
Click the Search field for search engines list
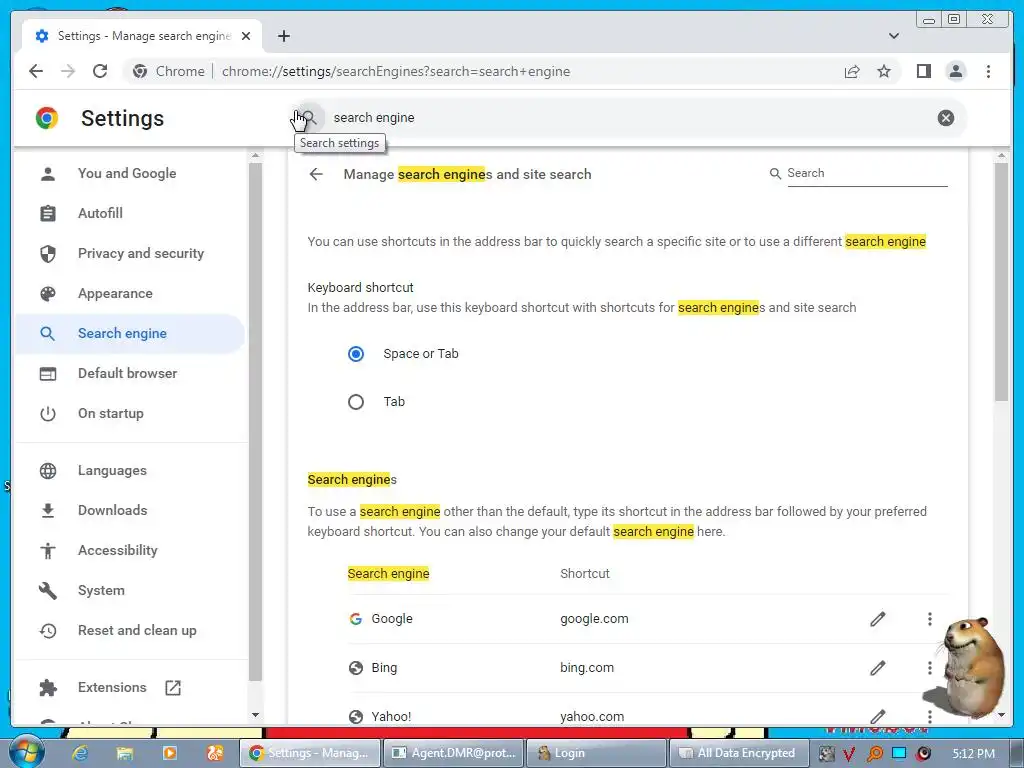867,173
